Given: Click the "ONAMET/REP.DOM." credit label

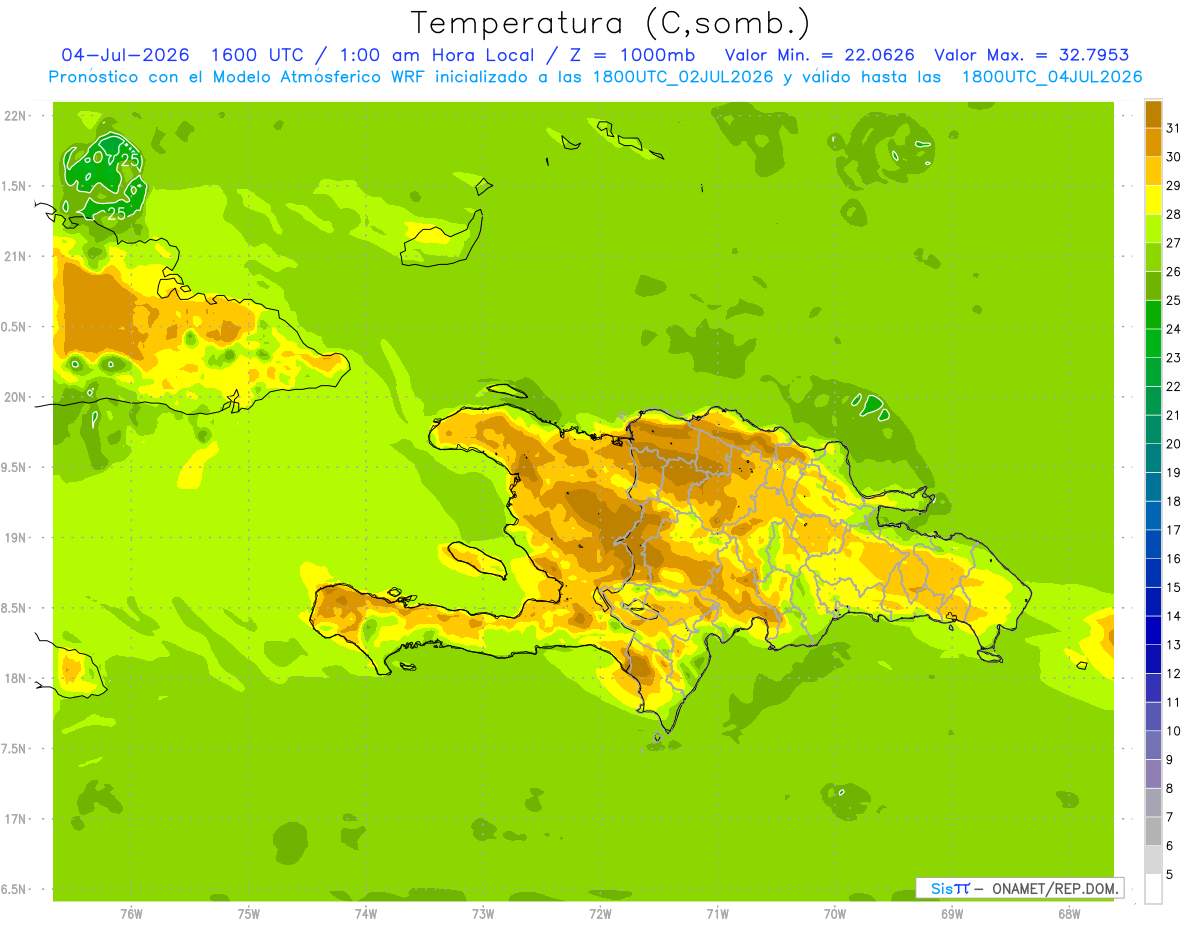Looking at the screenshot, I should [1055, 888].
